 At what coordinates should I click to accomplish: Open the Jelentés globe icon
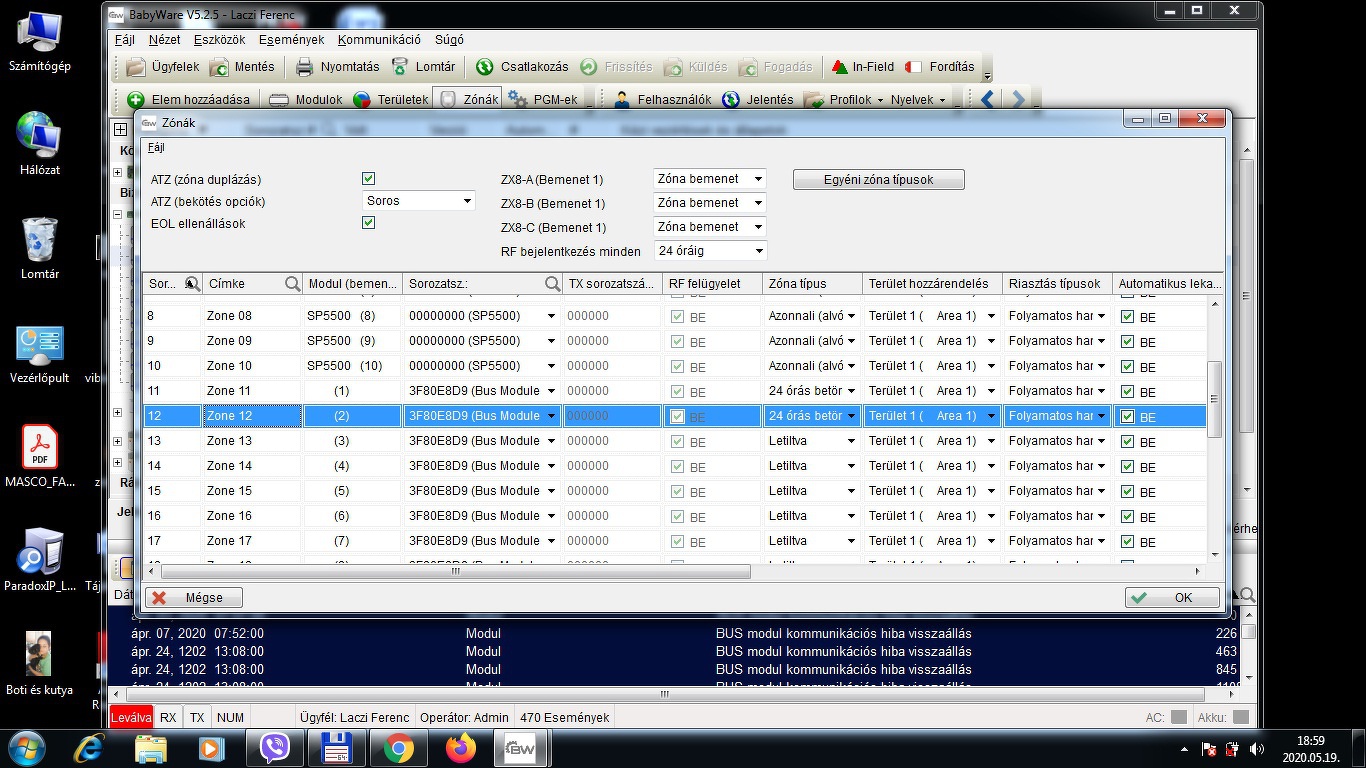click(x=731, y=100)
